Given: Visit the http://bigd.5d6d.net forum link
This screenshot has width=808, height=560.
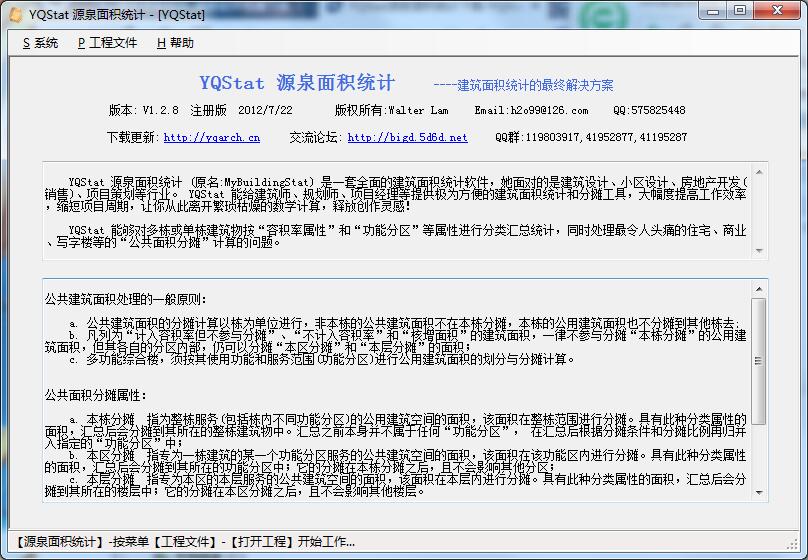Looking at the screenshot, I should (x=408, y=137).
